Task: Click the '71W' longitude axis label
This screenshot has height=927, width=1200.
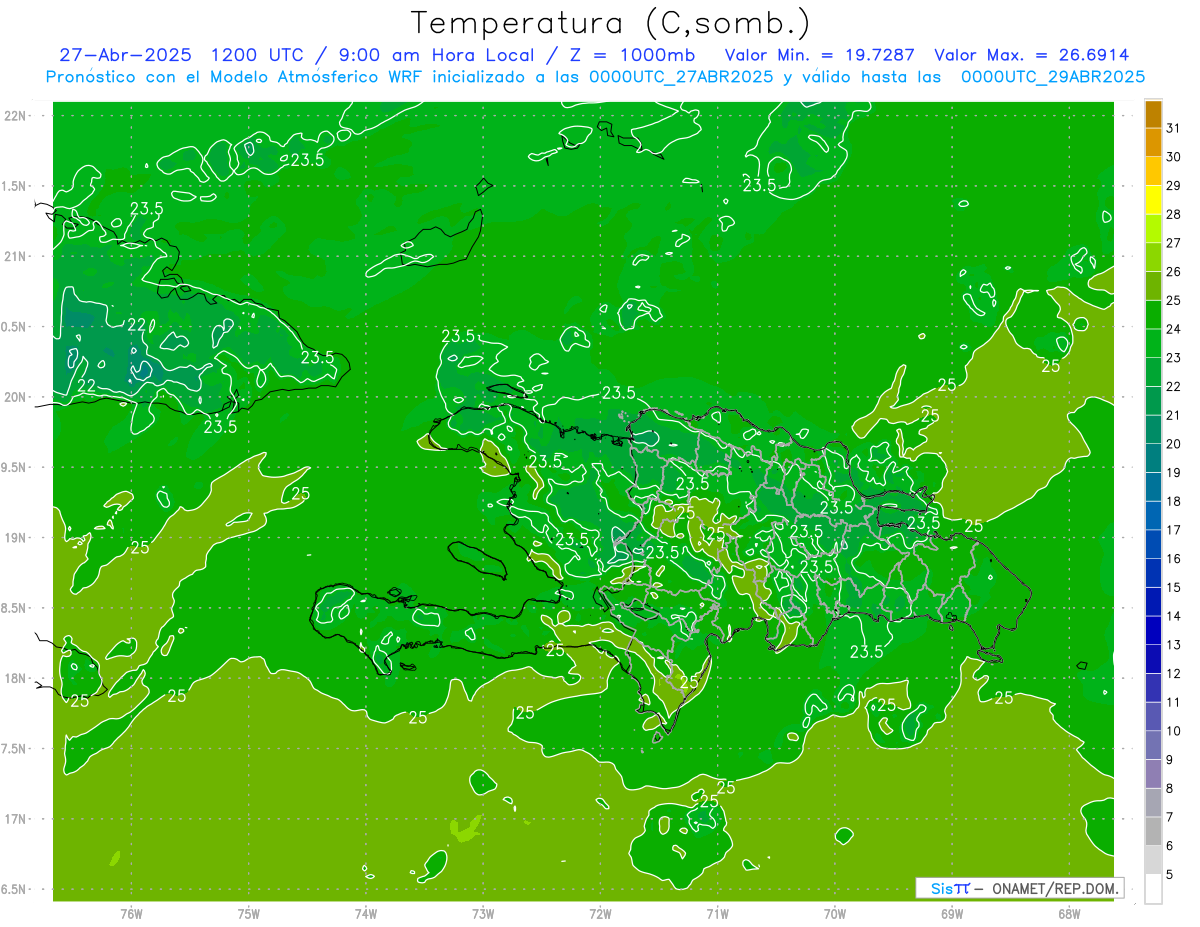Action: 717,913
